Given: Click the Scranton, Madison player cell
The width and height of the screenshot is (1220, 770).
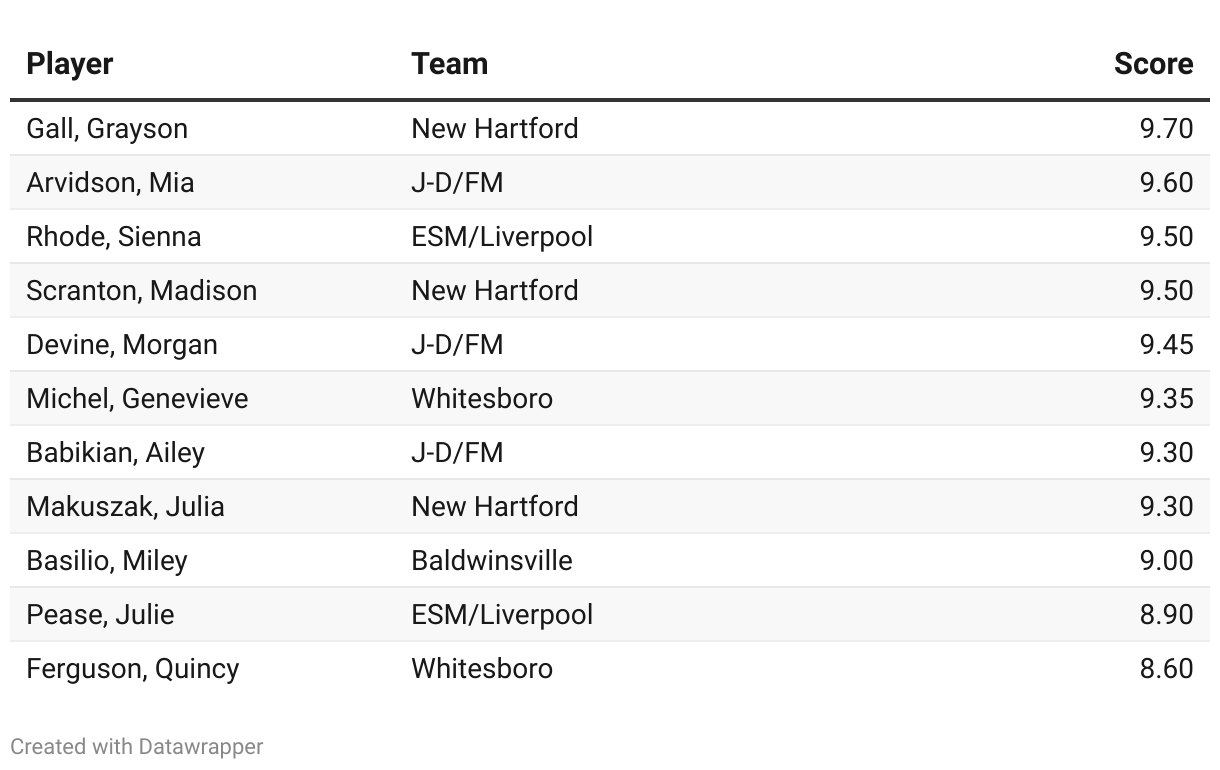Looking at the screenshot, I should click(142, 291).
